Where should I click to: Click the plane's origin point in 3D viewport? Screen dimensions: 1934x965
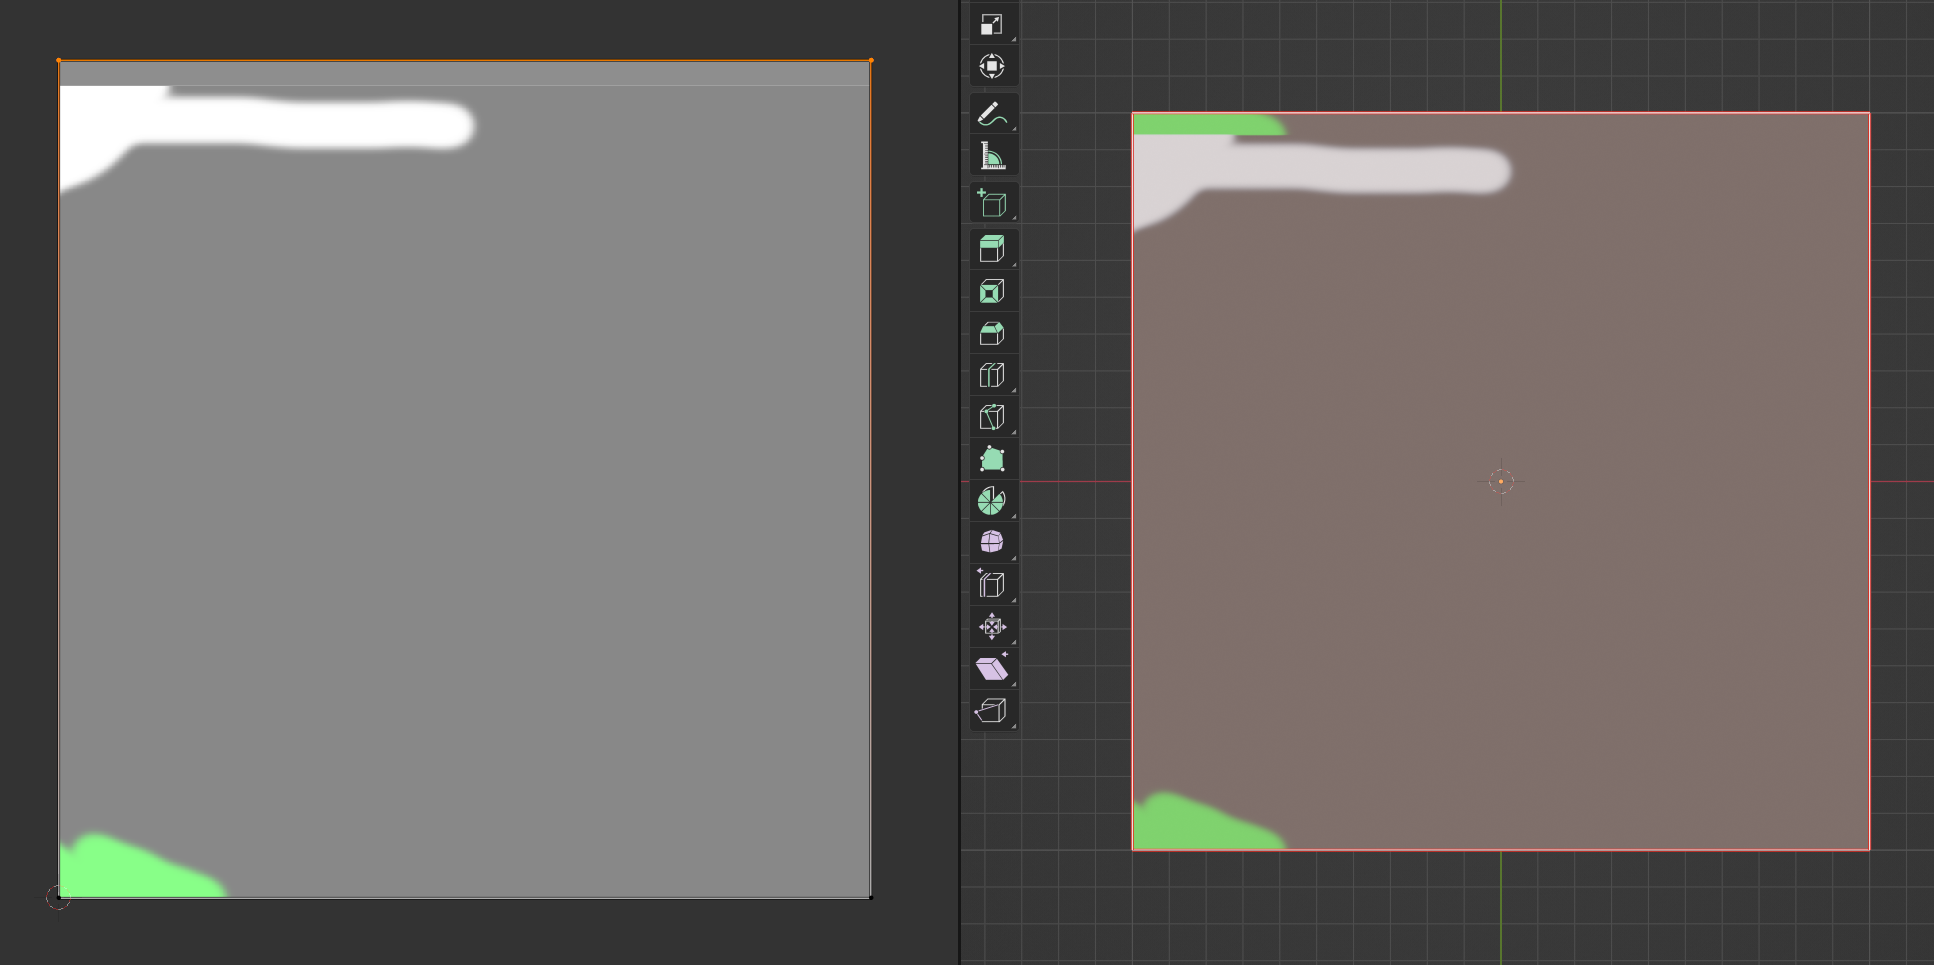click(1500, 481)
